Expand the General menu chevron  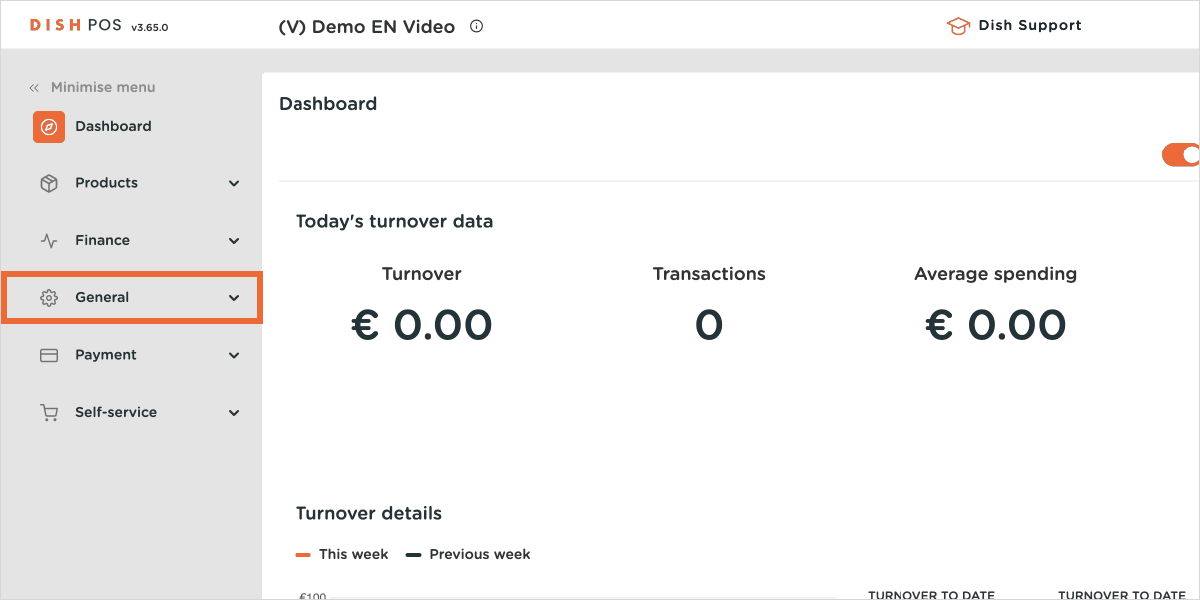pos(234,298)
